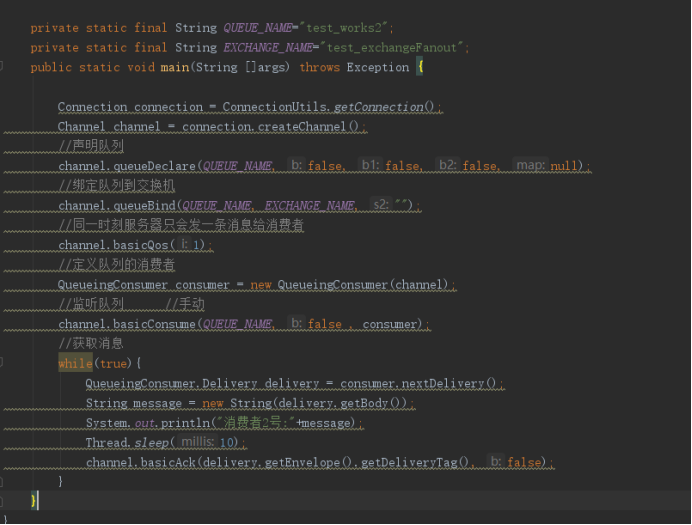692x525 pixels.
Task: Click the main method name
Action: click(175, 67)
